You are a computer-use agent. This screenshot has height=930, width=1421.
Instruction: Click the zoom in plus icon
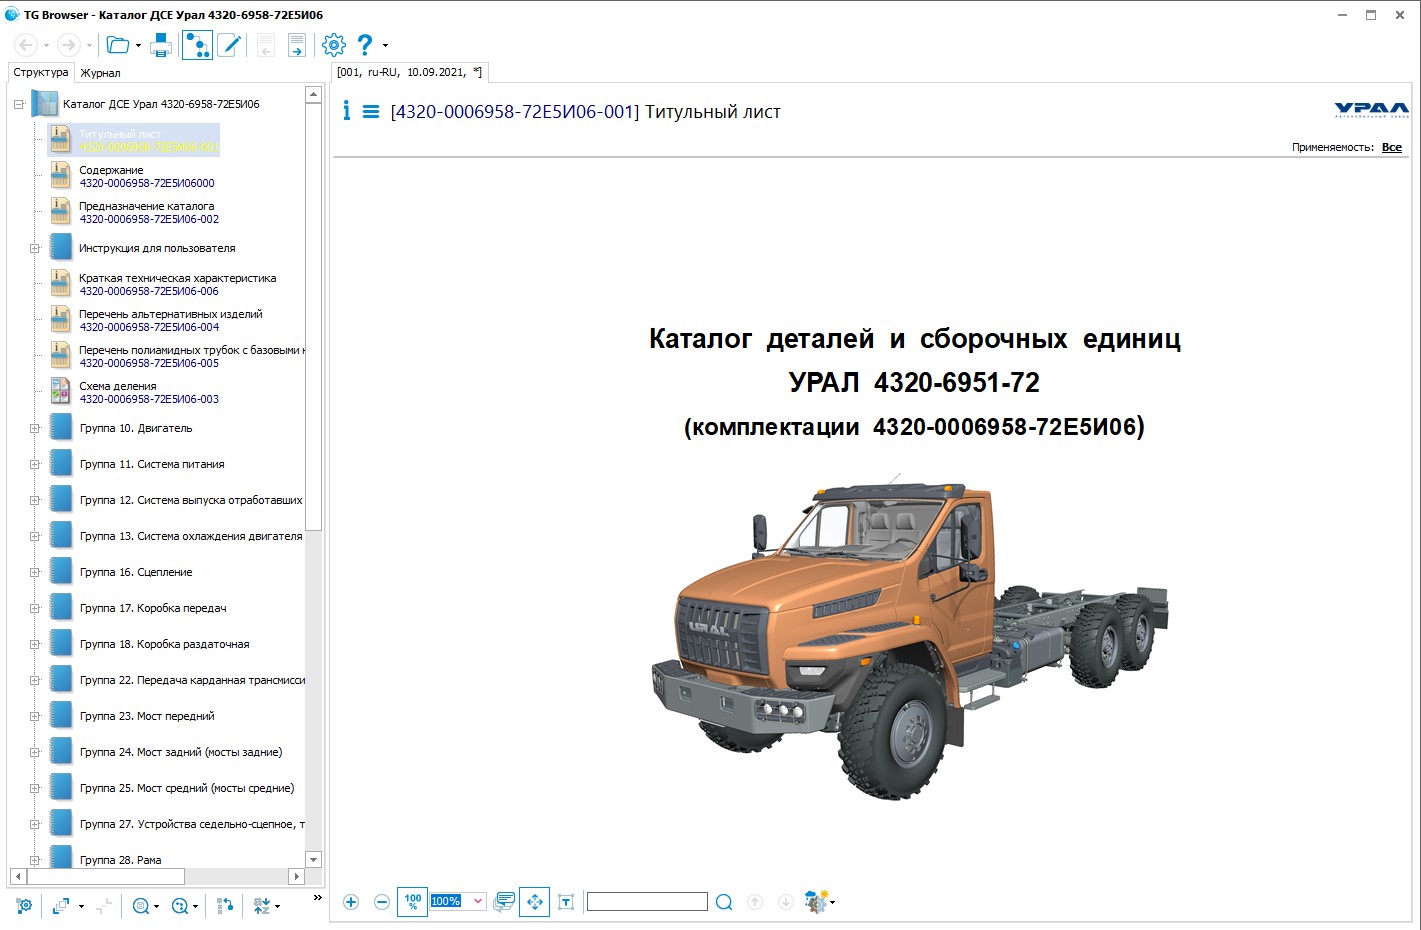(351, 902)
